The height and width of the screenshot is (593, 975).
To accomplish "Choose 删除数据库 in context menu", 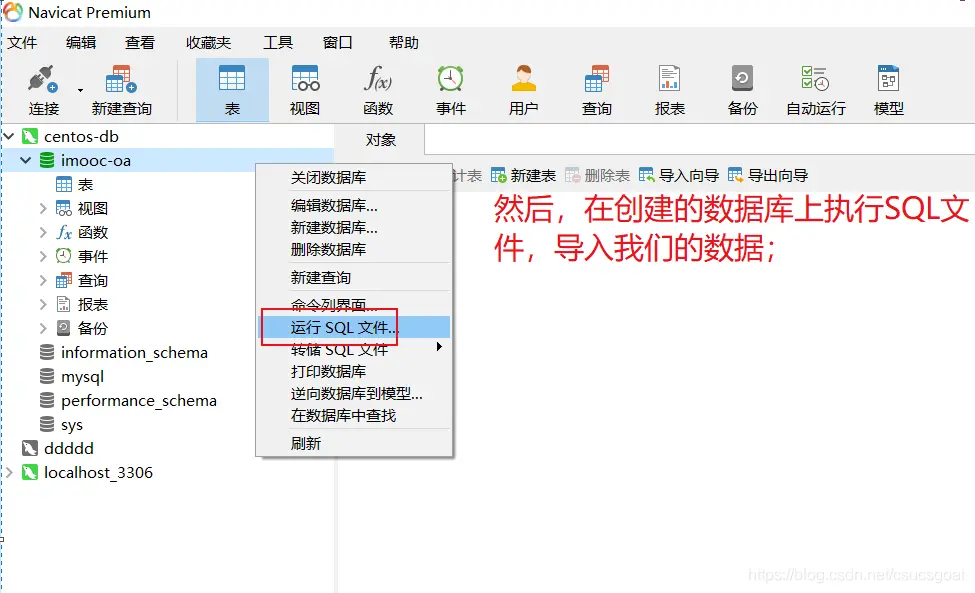I will point(354,249).
